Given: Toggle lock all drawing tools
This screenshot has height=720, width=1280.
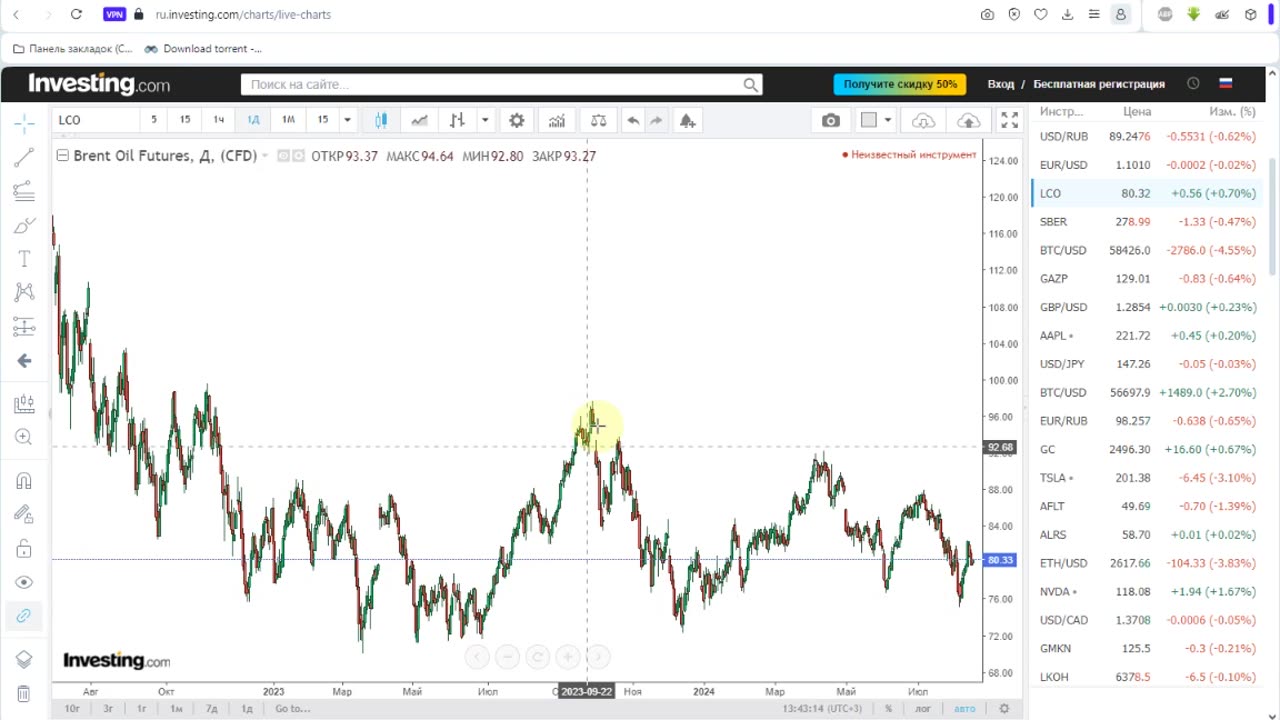Looking at the screenshot, I should tap(24, 548).
